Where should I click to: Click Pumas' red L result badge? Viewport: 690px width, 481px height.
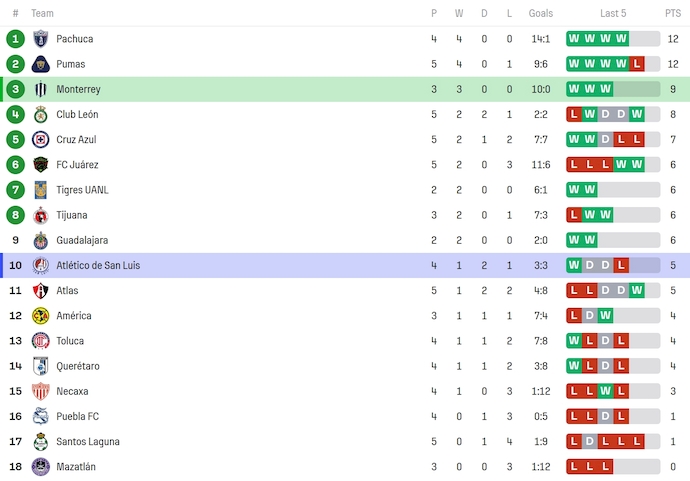(x=637, y=64)
